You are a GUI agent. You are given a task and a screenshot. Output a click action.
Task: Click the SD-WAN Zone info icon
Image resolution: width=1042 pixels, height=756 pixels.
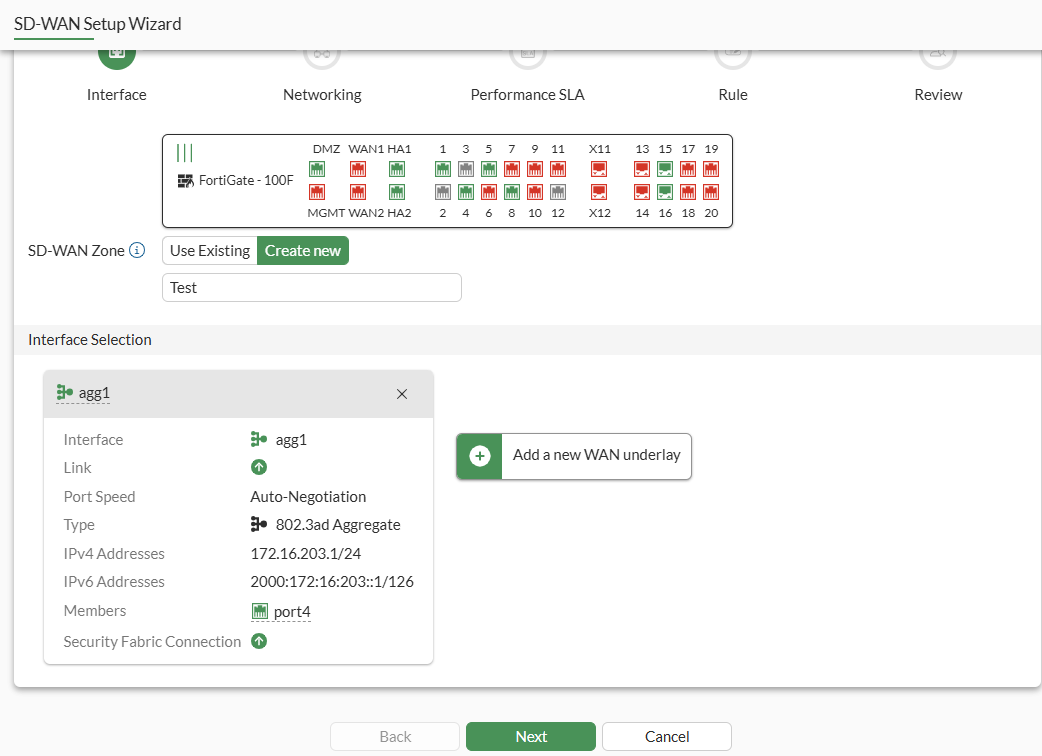point(137,251)
